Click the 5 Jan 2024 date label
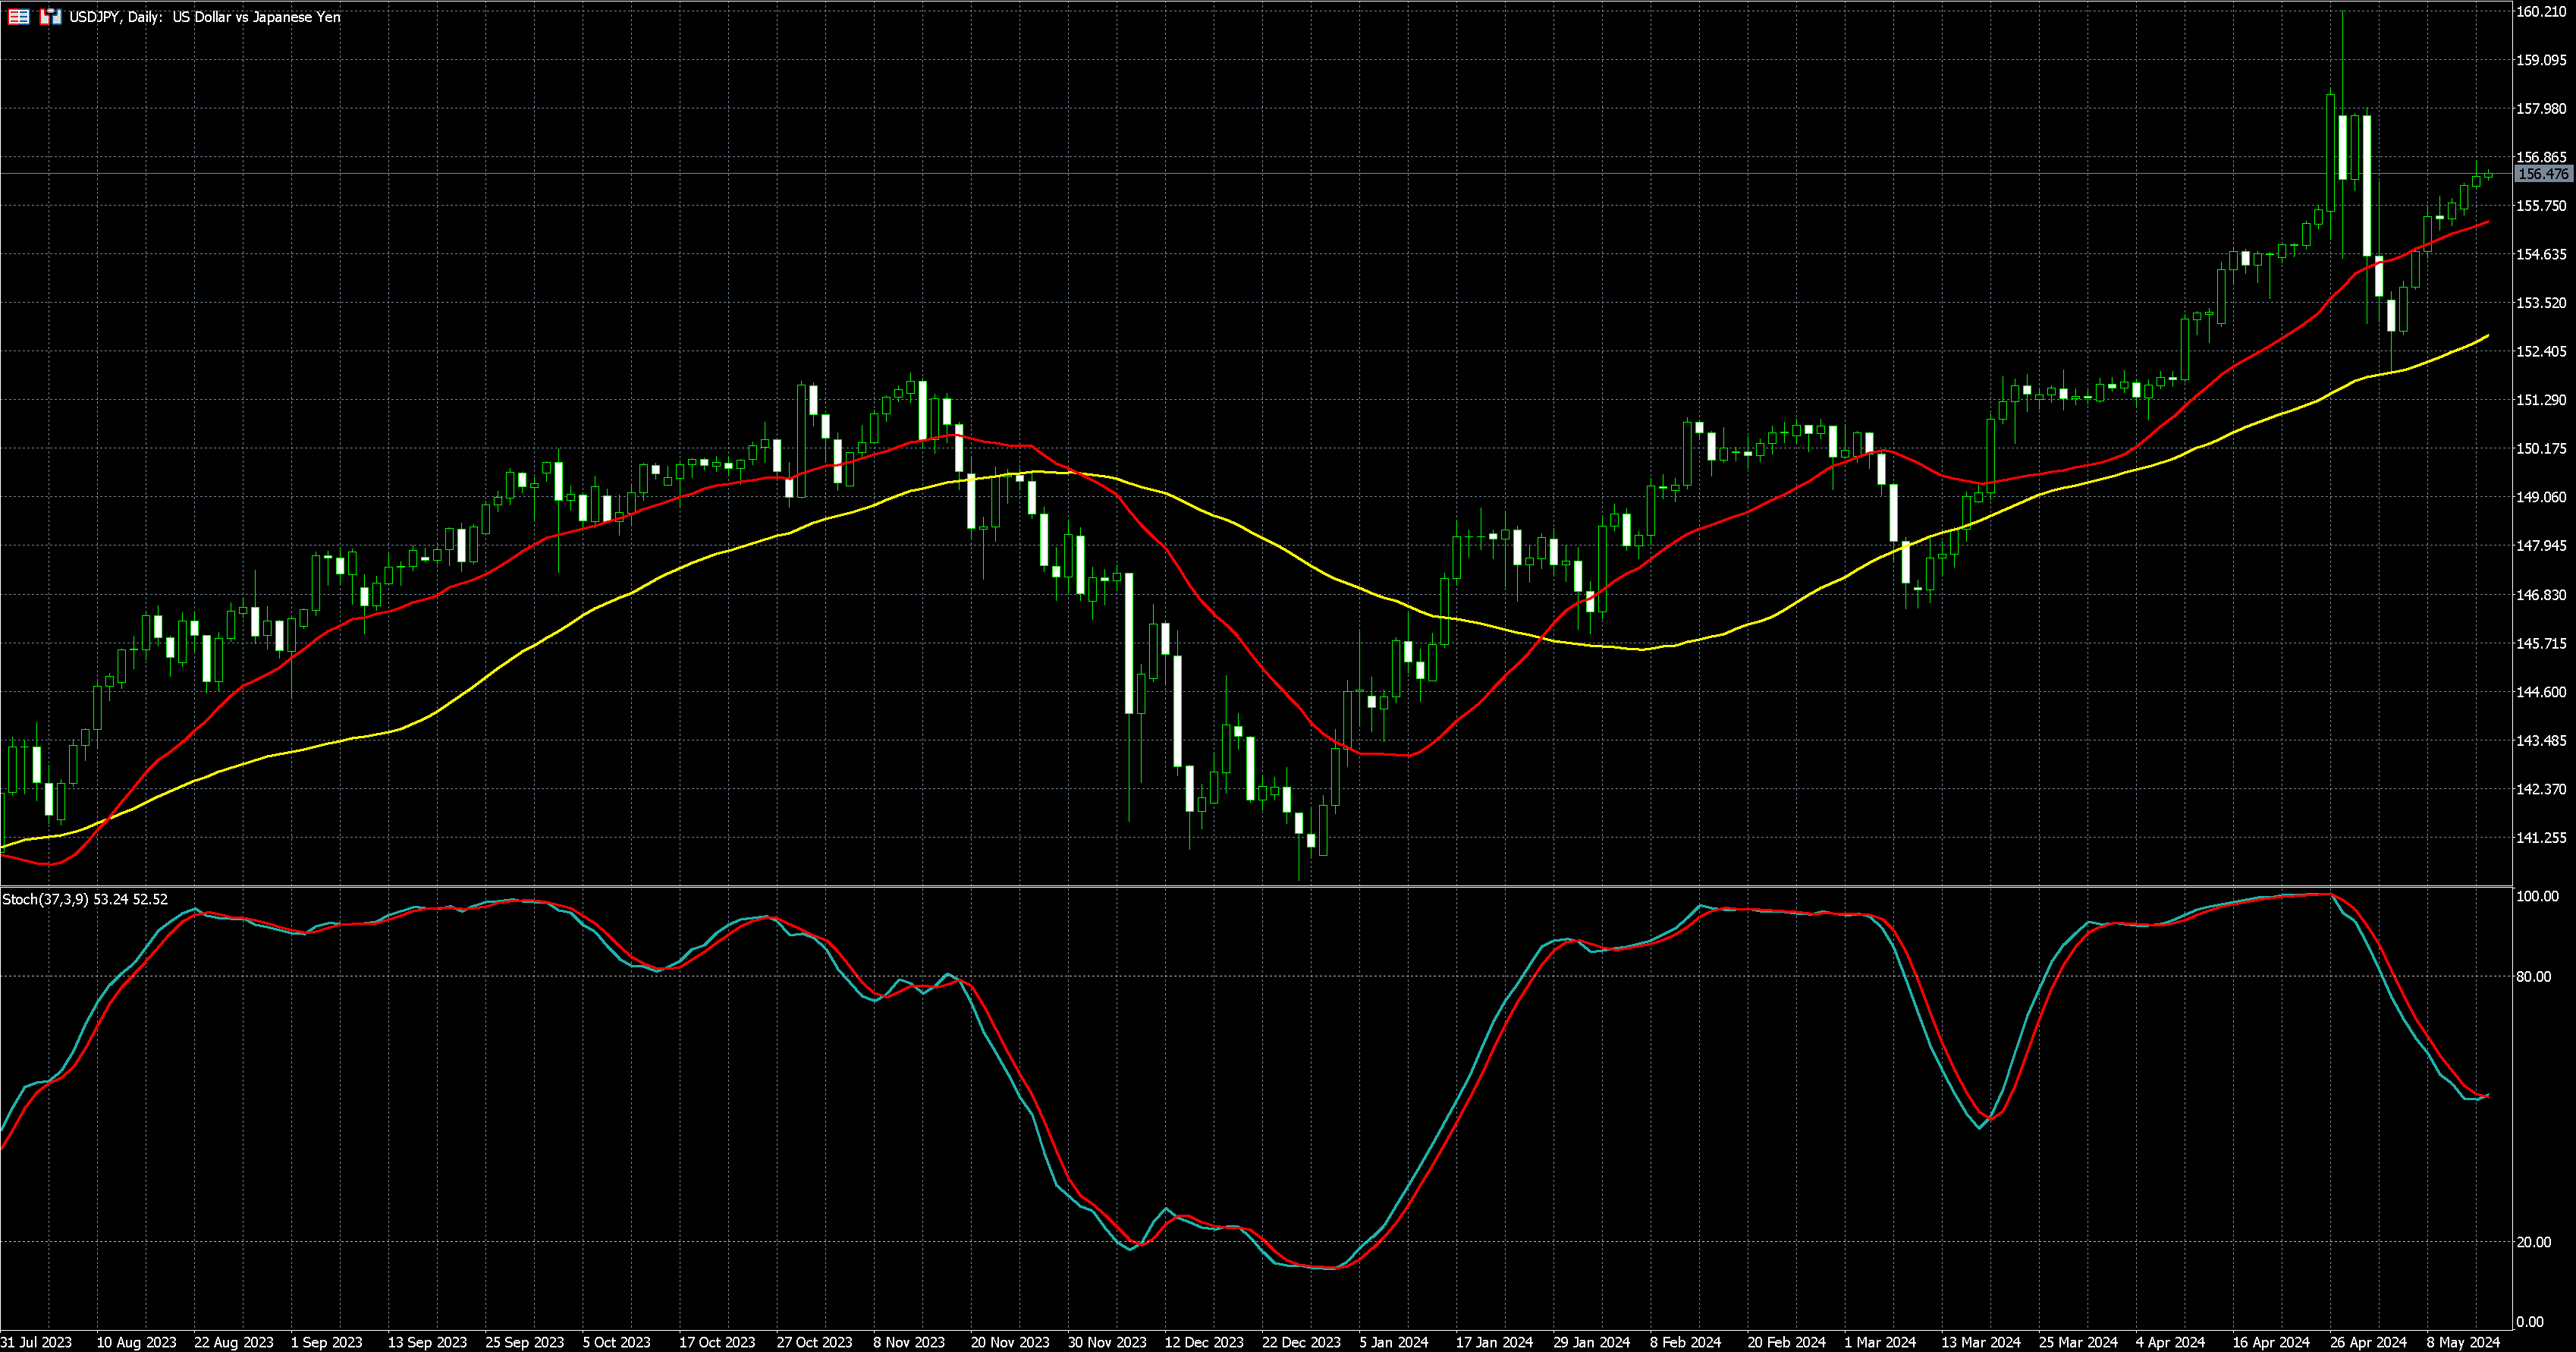 (x=1393, y=1342)
